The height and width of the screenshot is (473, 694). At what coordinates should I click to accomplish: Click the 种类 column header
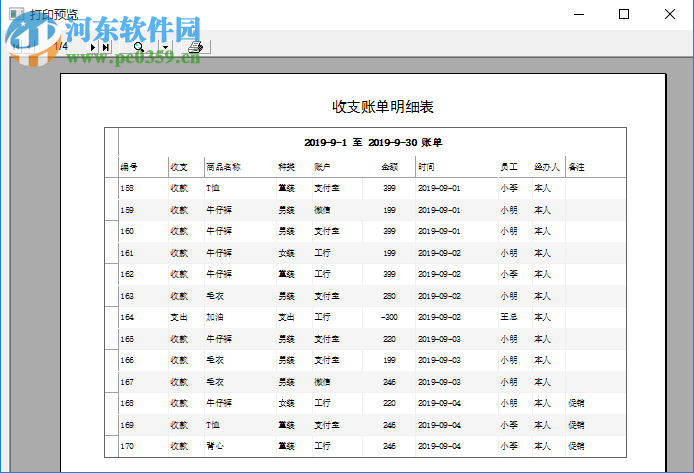point(286,167)
